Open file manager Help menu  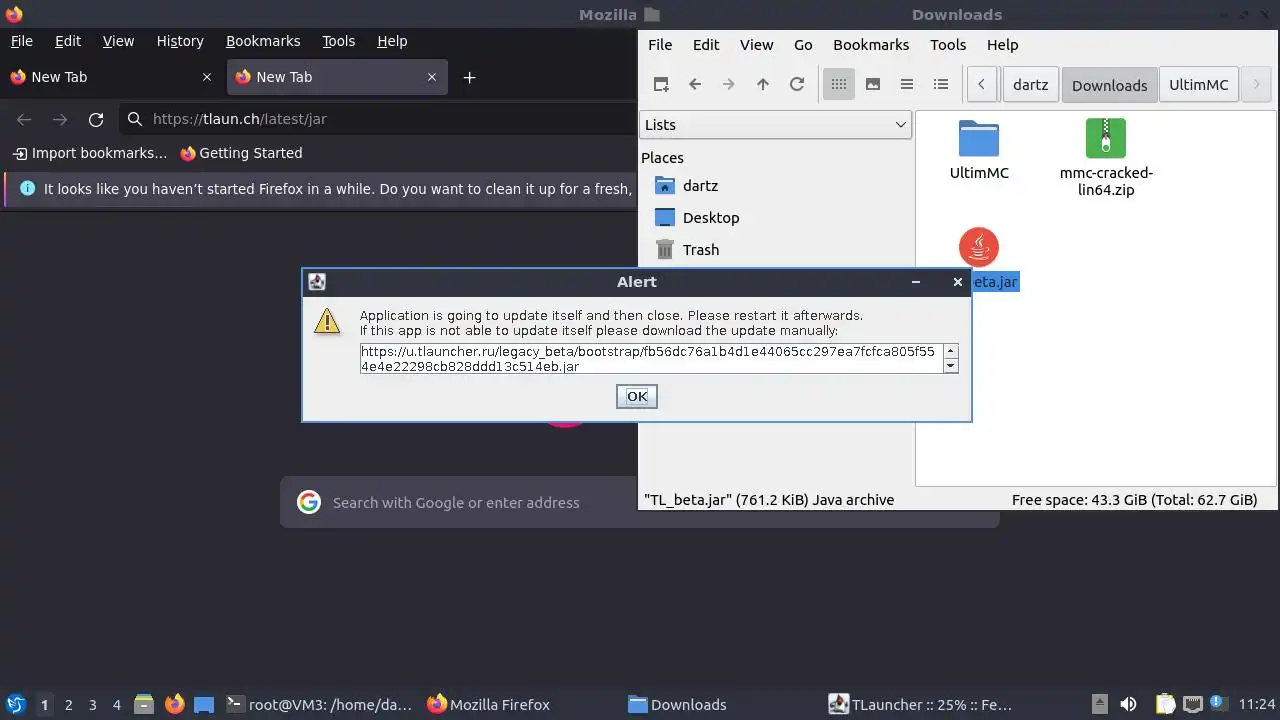(x=1002, y=45)
